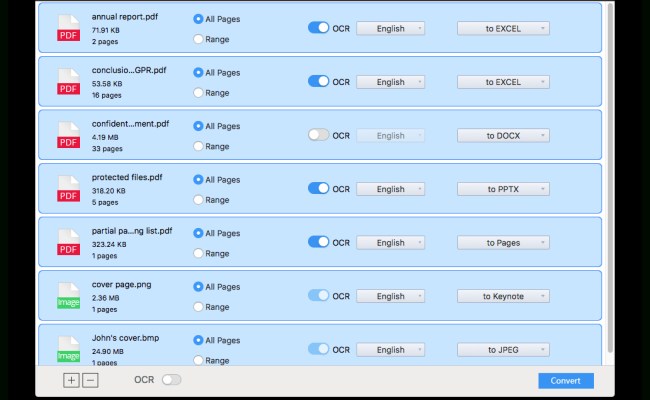This screenshot has height=400, width=650.
Task: Click the Image icon of cover page.png
Action: (x=68, y=295)
